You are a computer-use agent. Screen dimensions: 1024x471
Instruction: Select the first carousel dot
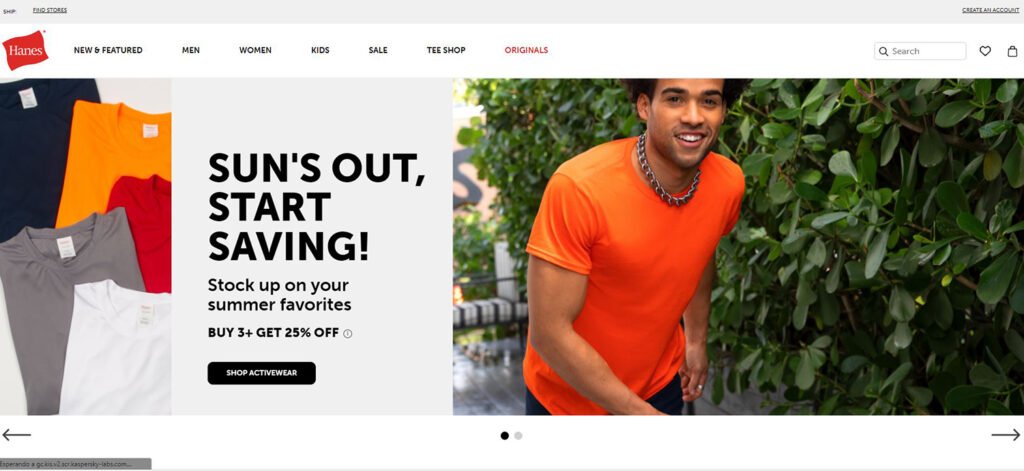(504, 436)
